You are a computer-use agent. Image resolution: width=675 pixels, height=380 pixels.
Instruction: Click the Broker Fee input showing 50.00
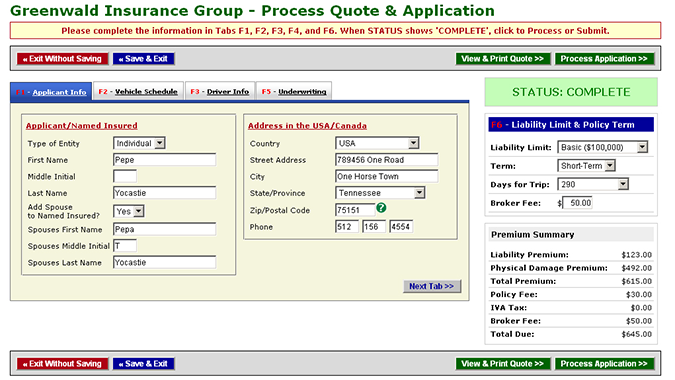[577, 203]
